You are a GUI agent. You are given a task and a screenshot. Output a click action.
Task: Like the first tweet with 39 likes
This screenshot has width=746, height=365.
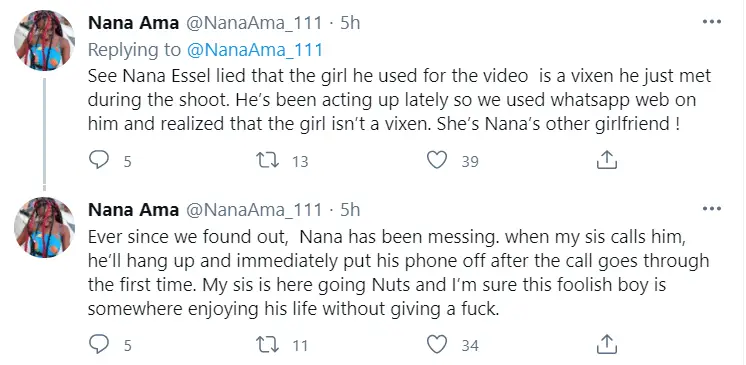tap(437, 160)
